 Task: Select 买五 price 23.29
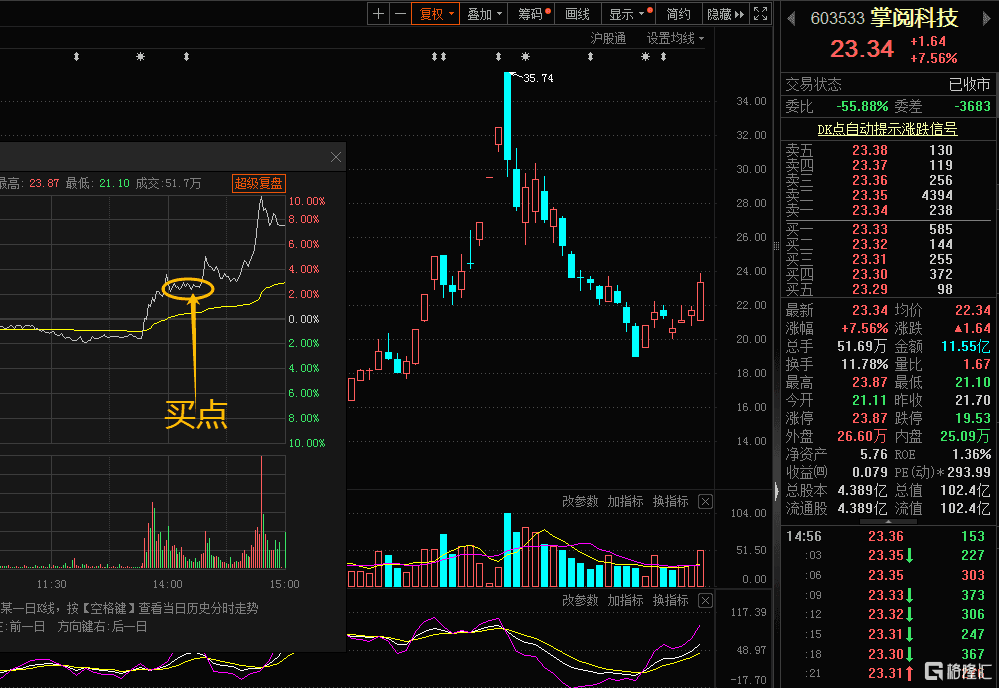click(870, 289)
